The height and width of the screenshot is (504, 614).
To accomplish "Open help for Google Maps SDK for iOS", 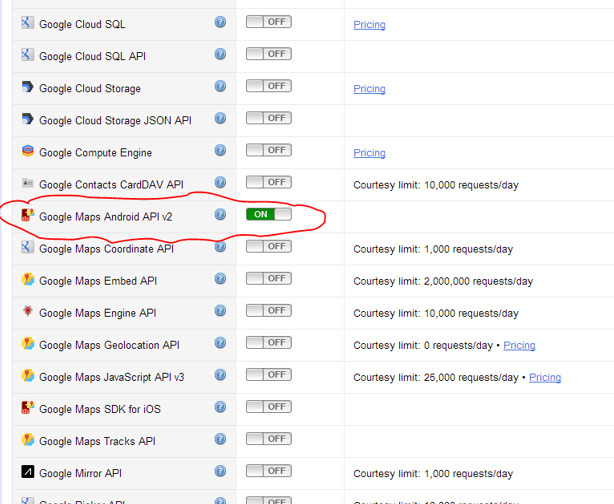I will click(220, 407).
